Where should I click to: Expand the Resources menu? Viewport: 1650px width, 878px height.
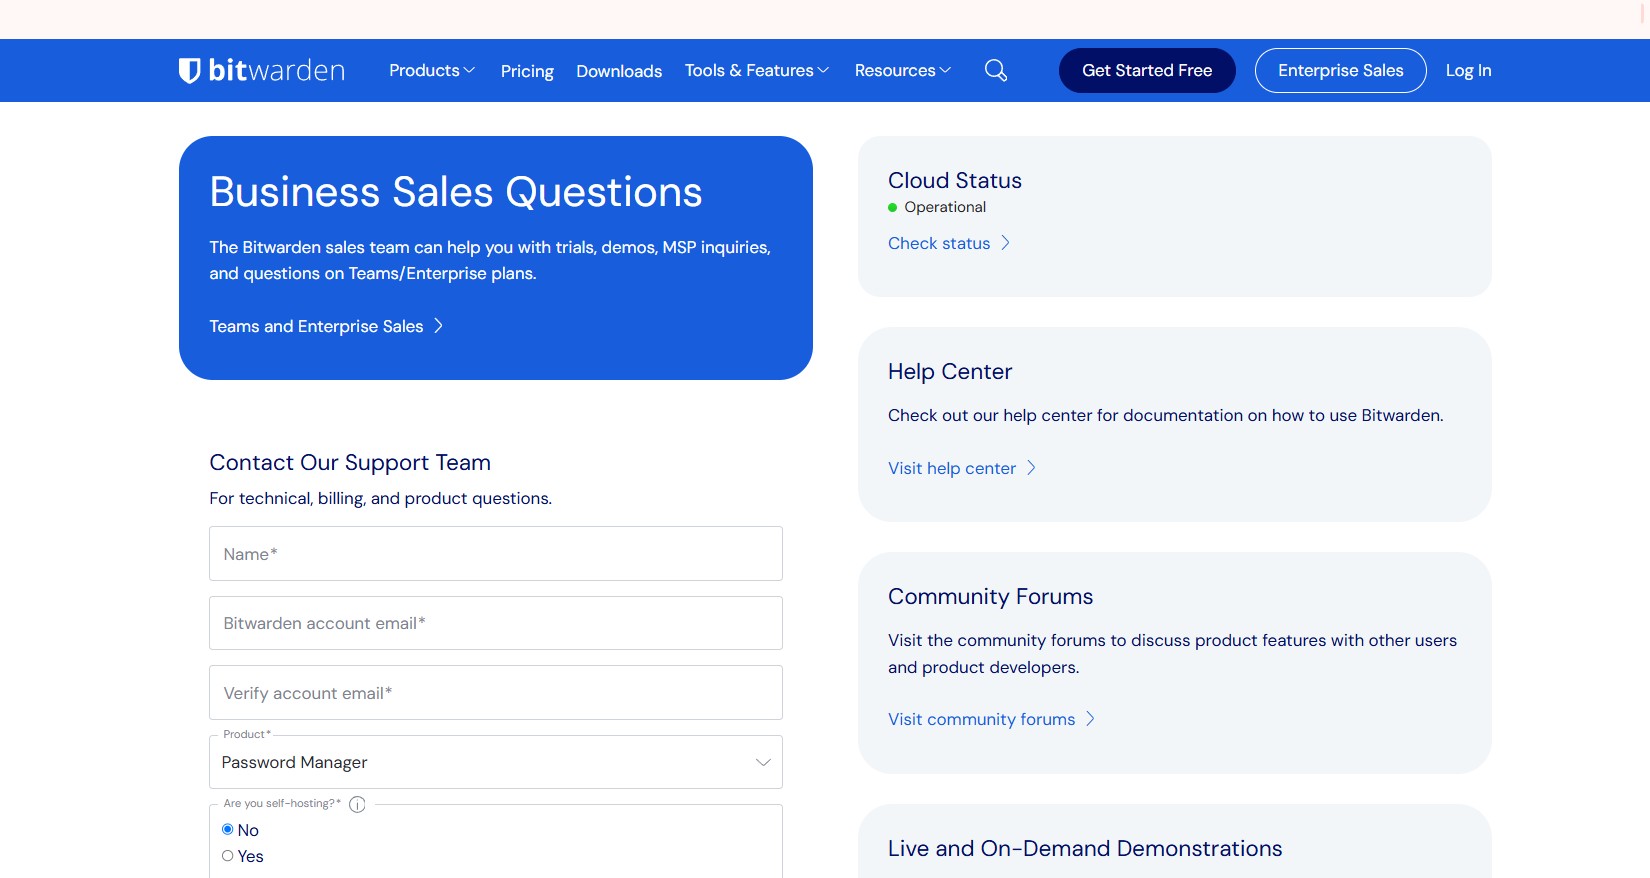903,70
